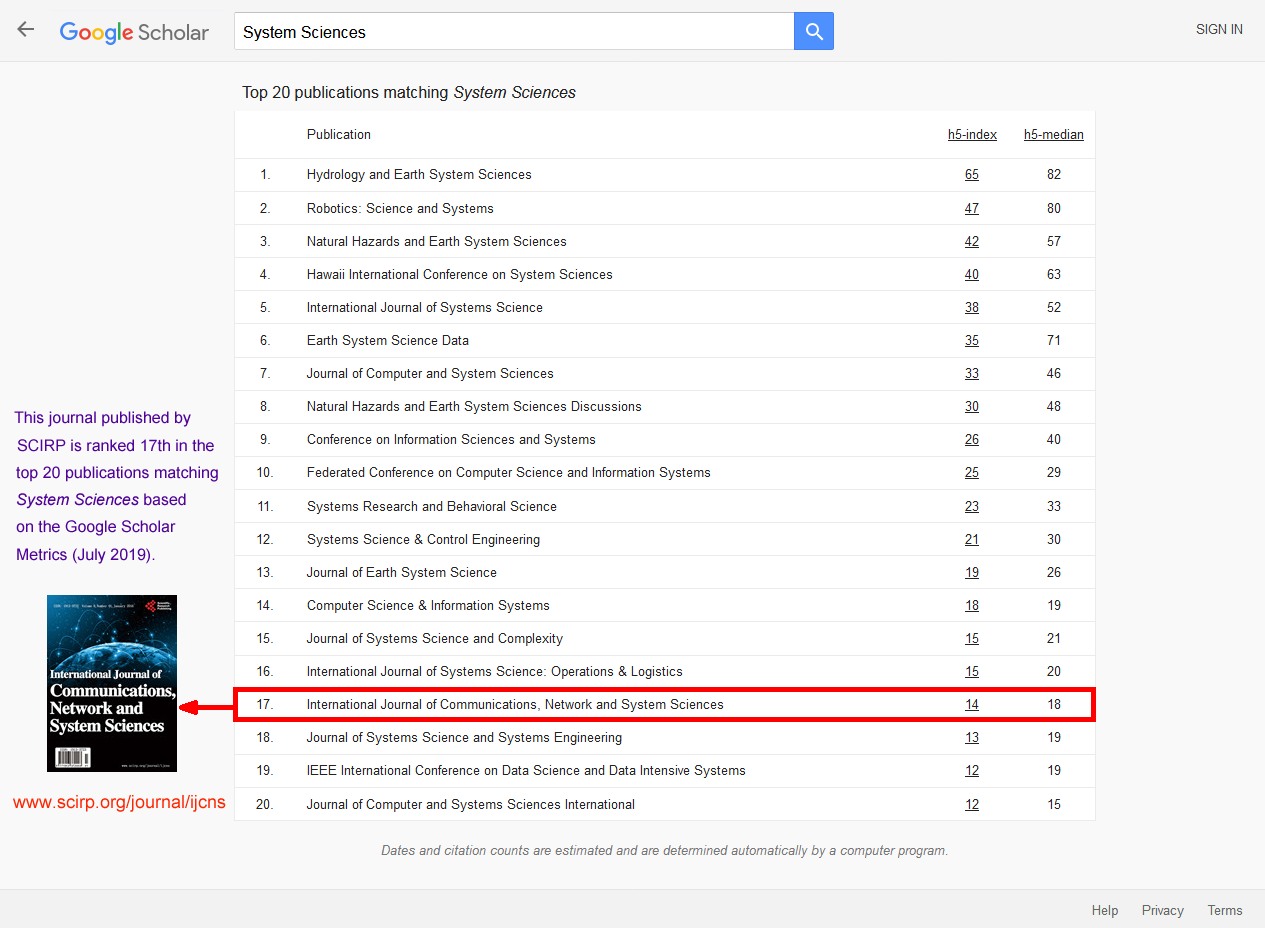The height and width of the screenshot is (928, 1265).
Task: Open h5-index 21 for Systems Science & Control Engineering
Action: [972, 540]
